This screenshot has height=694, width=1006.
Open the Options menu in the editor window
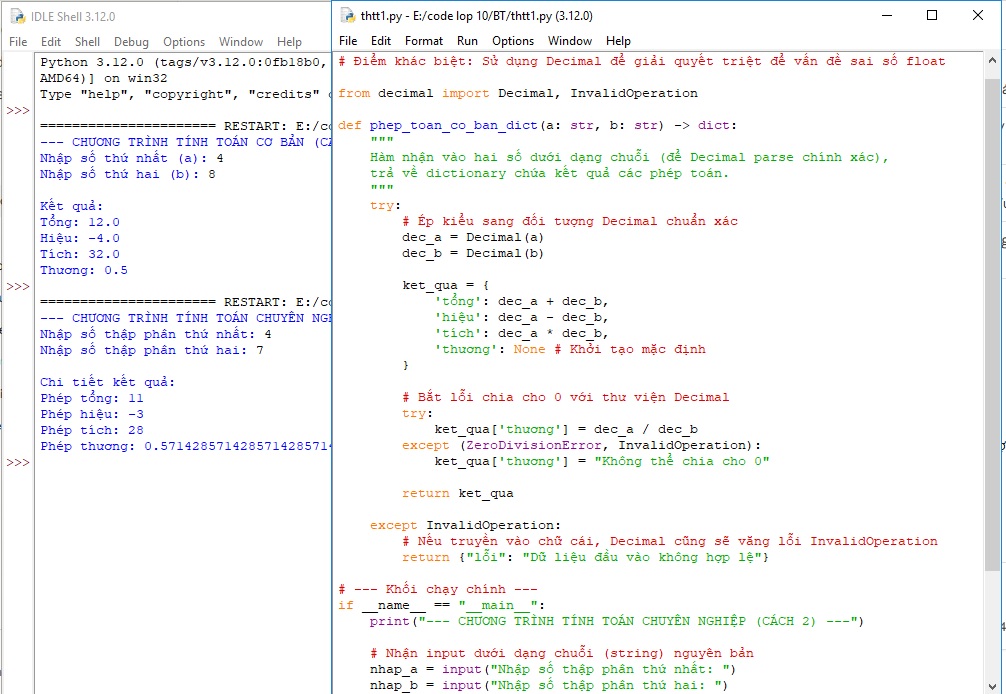tap(513, 41)
